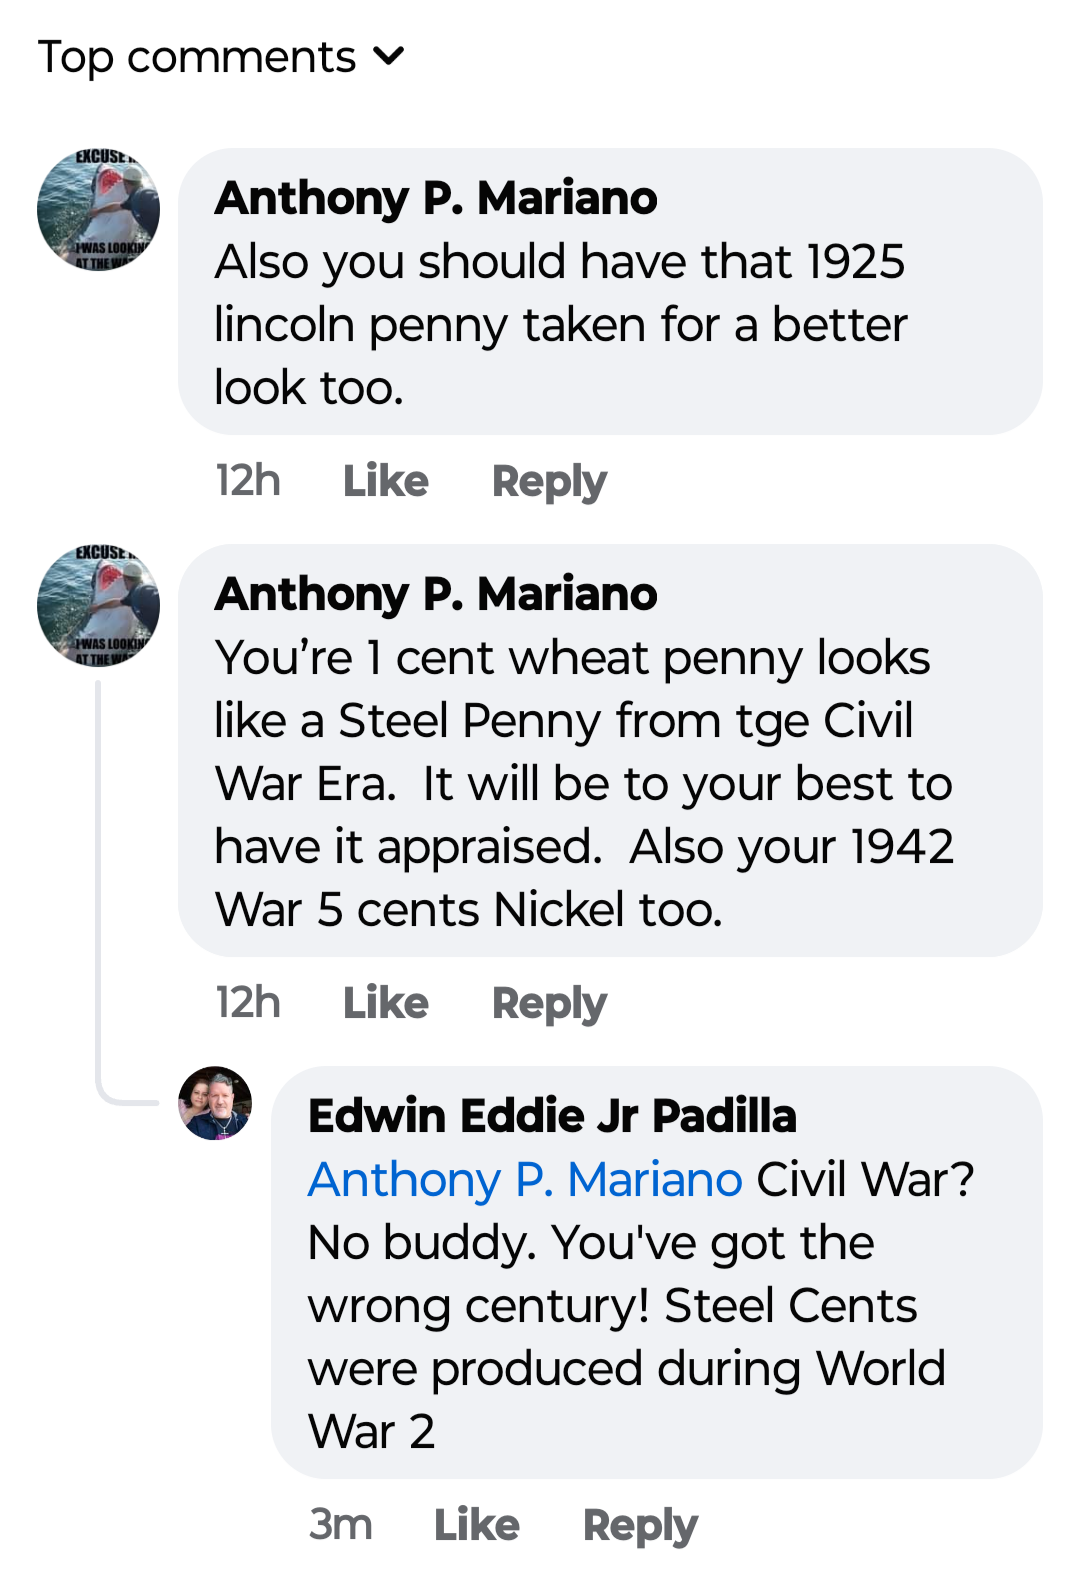Click the chevron next to Top comments

tap(389, 56)
